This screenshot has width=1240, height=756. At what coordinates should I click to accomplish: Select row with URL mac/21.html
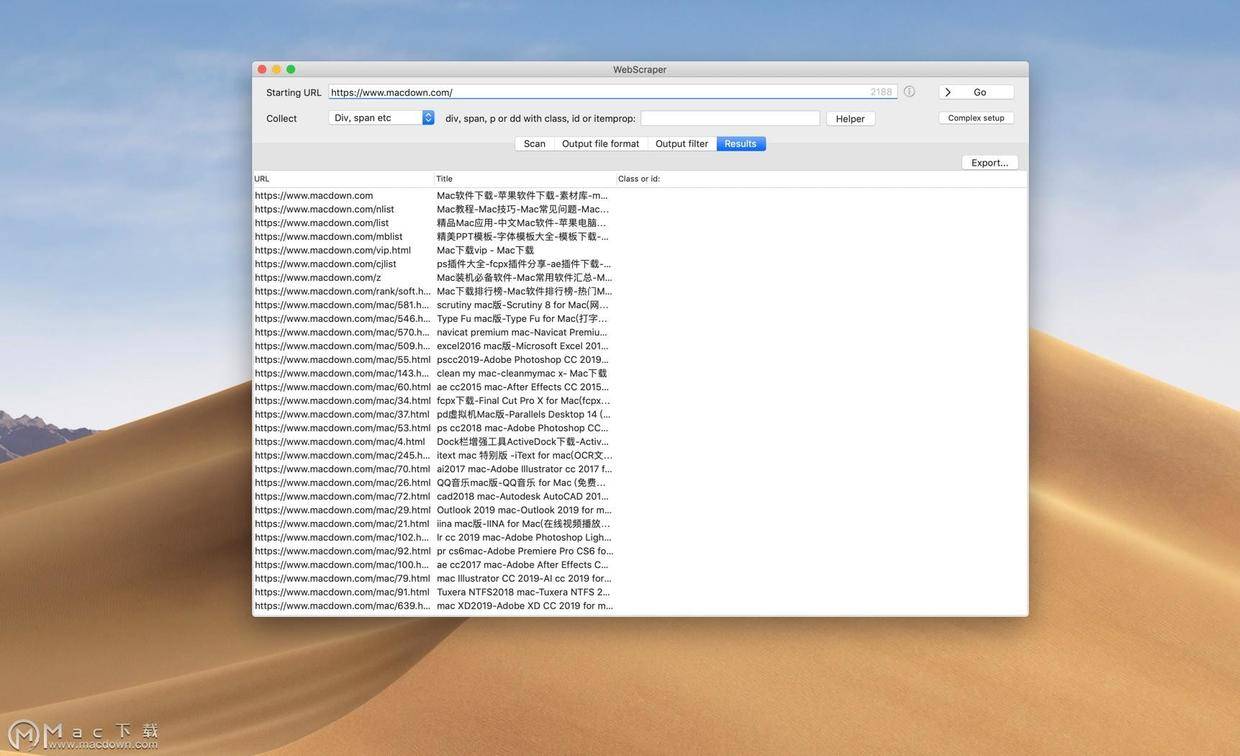[640, 524]
